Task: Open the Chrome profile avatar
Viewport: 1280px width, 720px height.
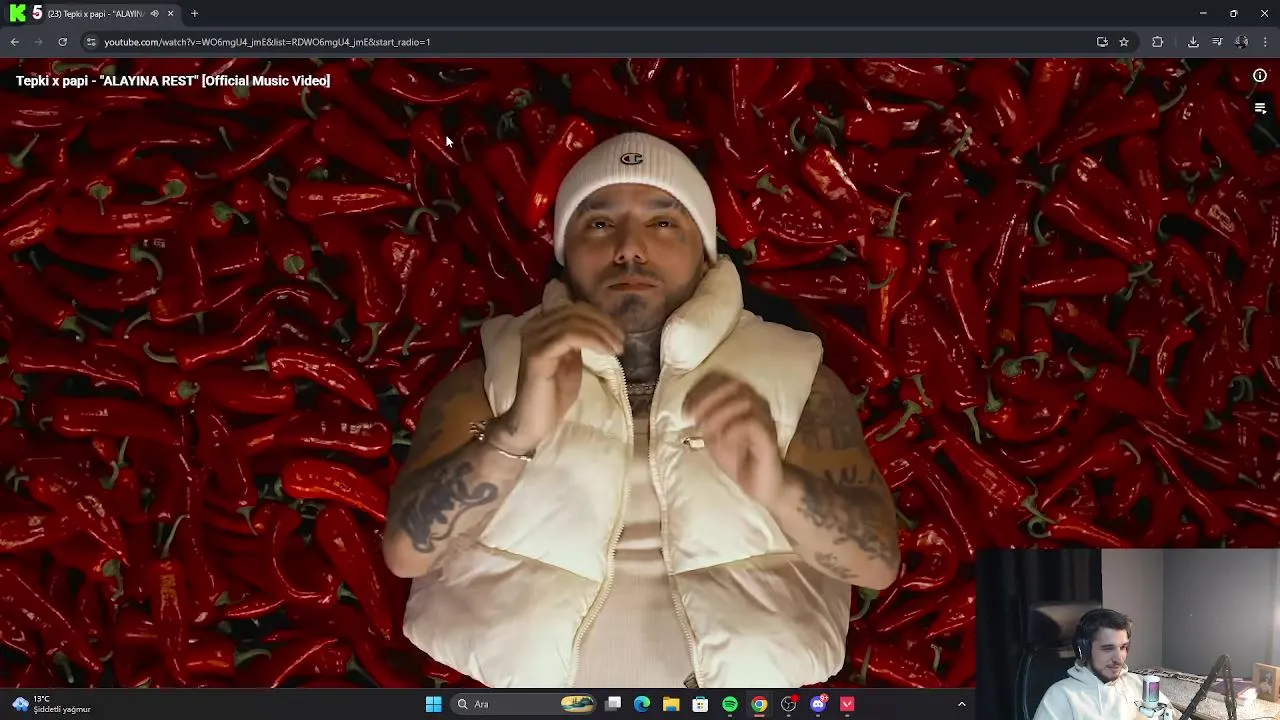Action: pos(1241,42)
